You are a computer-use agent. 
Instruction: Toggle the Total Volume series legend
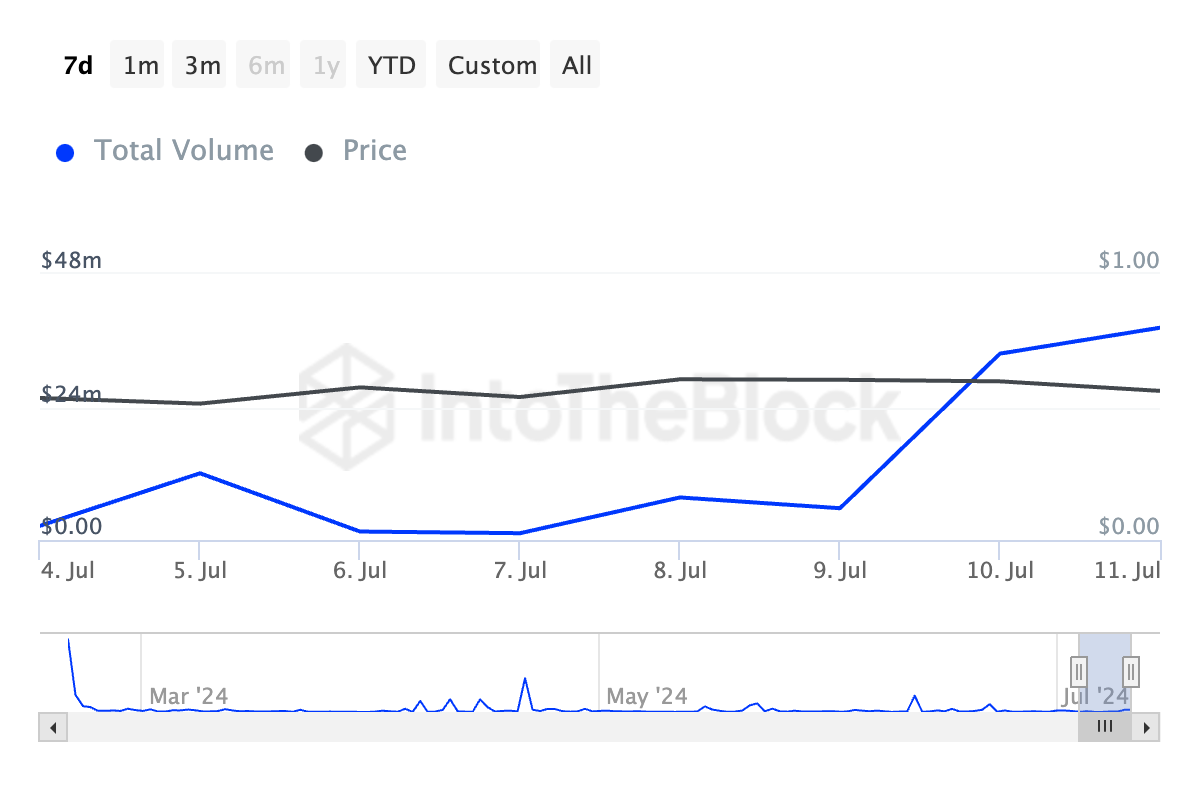coord(183,151)
